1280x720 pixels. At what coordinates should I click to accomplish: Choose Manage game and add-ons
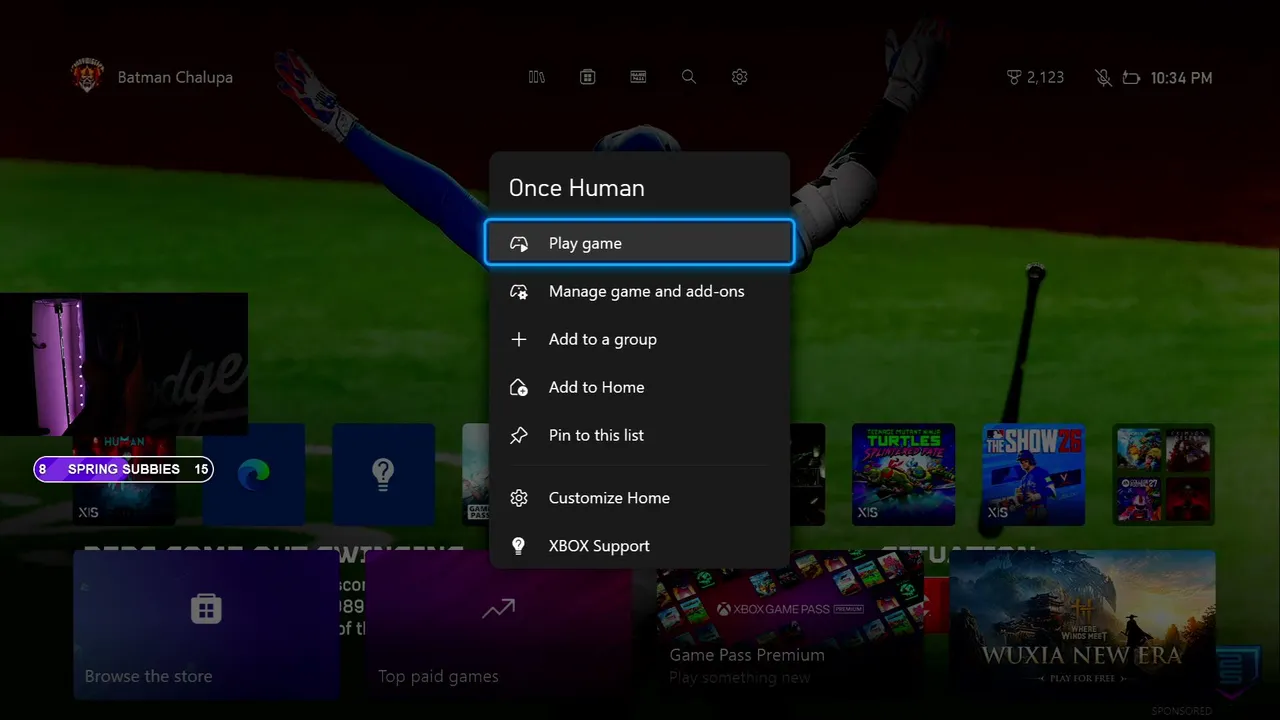pos(639,291)
